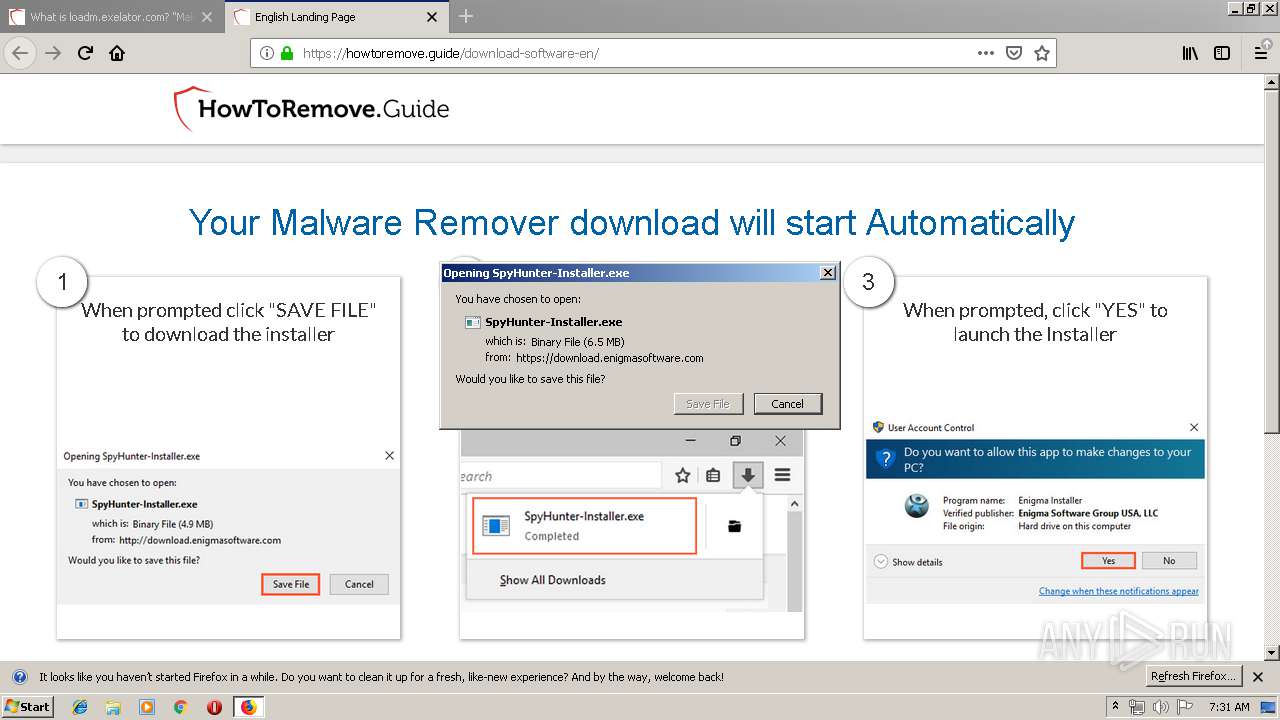
Task: Open the volume control in tray
Action: click(1161, 707)
